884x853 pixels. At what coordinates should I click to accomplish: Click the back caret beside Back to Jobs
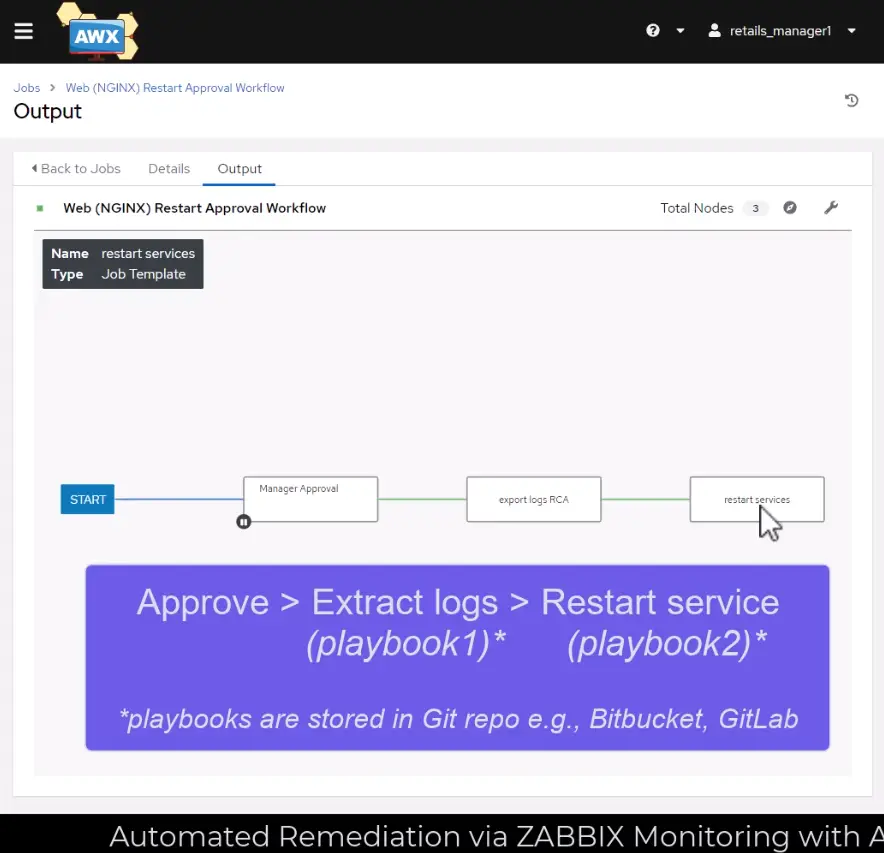pyautogui.click(x=34, y=168)
